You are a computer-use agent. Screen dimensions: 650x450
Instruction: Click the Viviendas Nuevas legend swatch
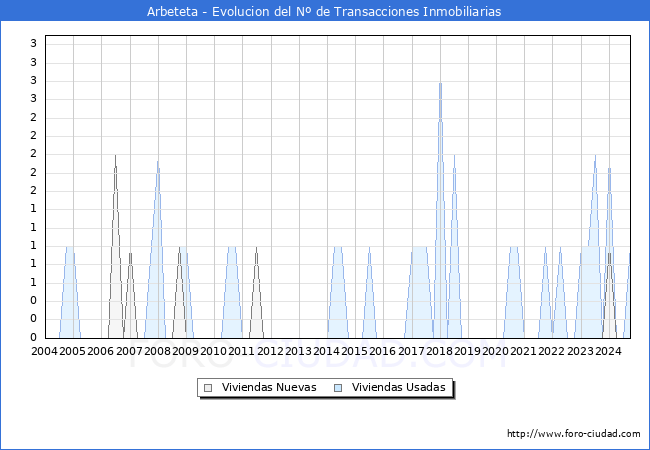(x=208, y=388)
